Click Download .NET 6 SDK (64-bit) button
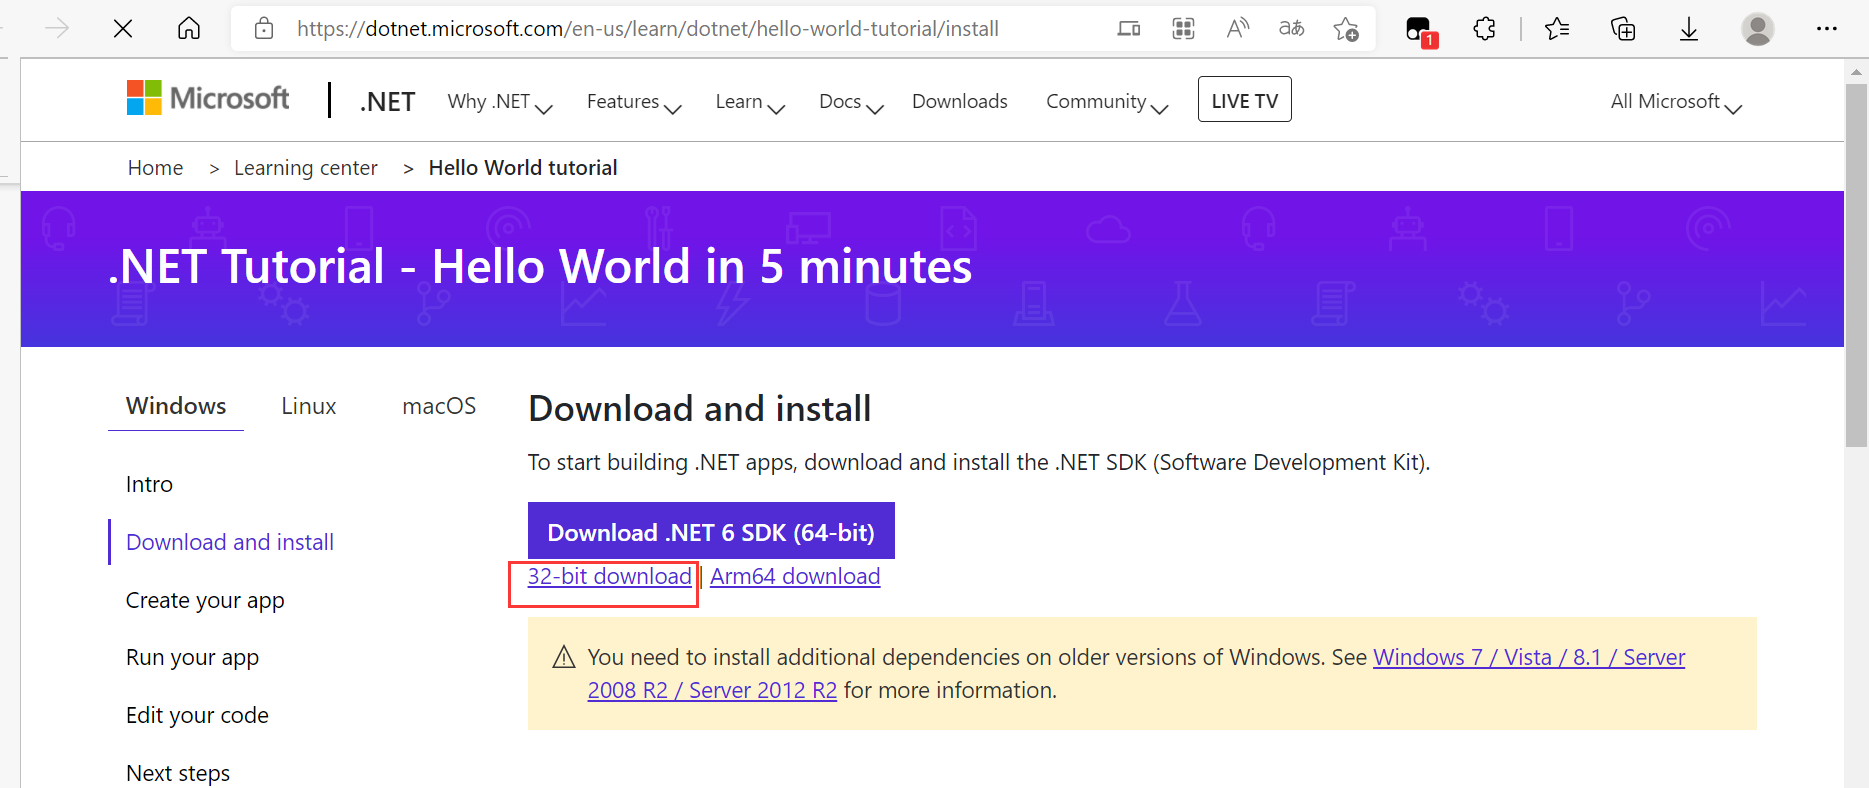Screen dimensions: 1869x788 click(x=711, y=531)
